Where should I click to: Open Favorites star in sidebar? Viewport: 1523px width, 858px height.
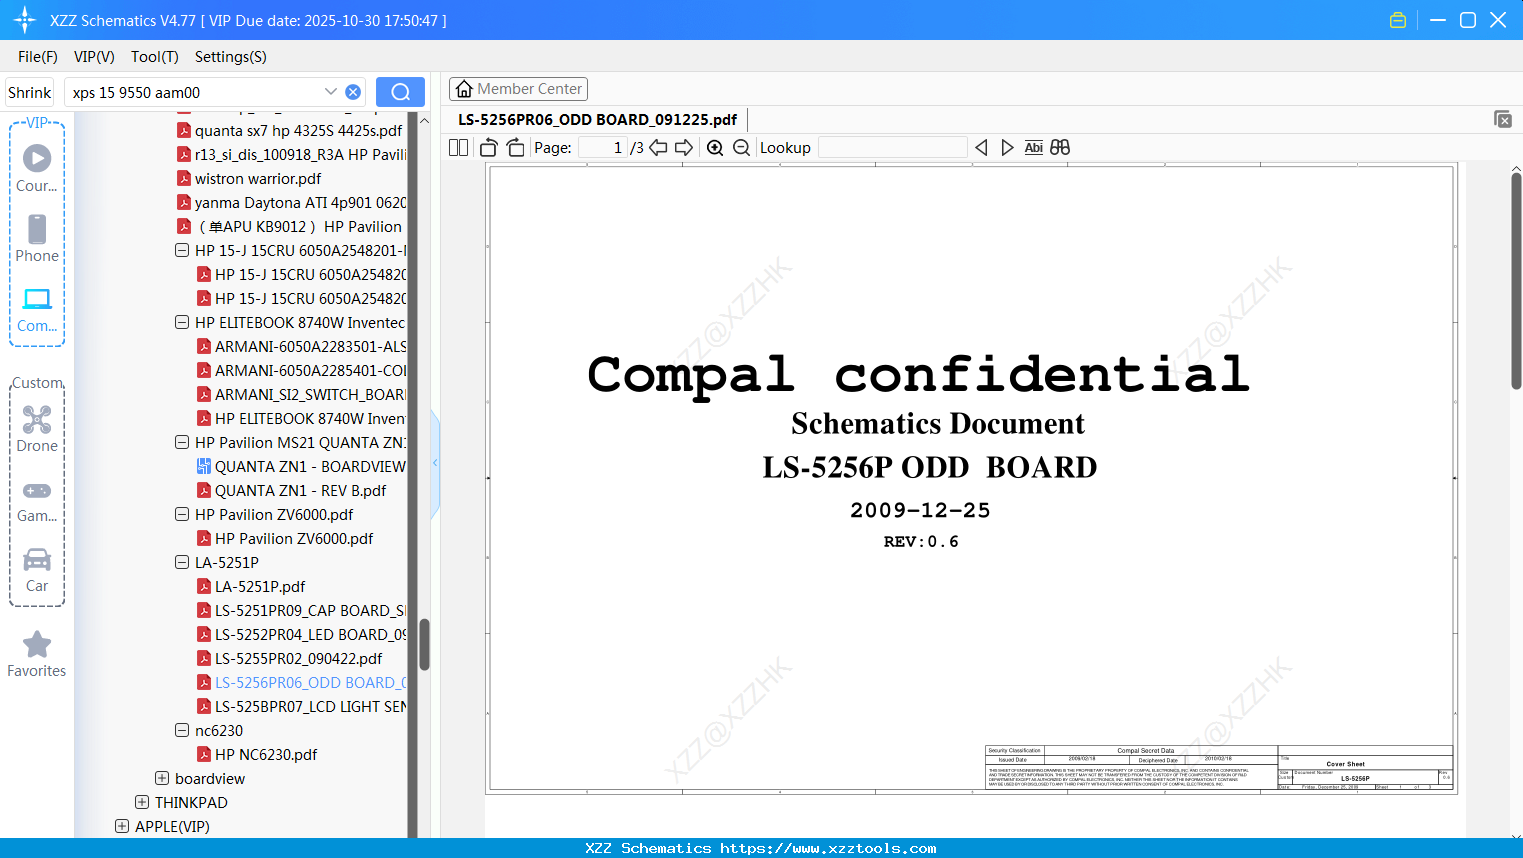(37, 654)
